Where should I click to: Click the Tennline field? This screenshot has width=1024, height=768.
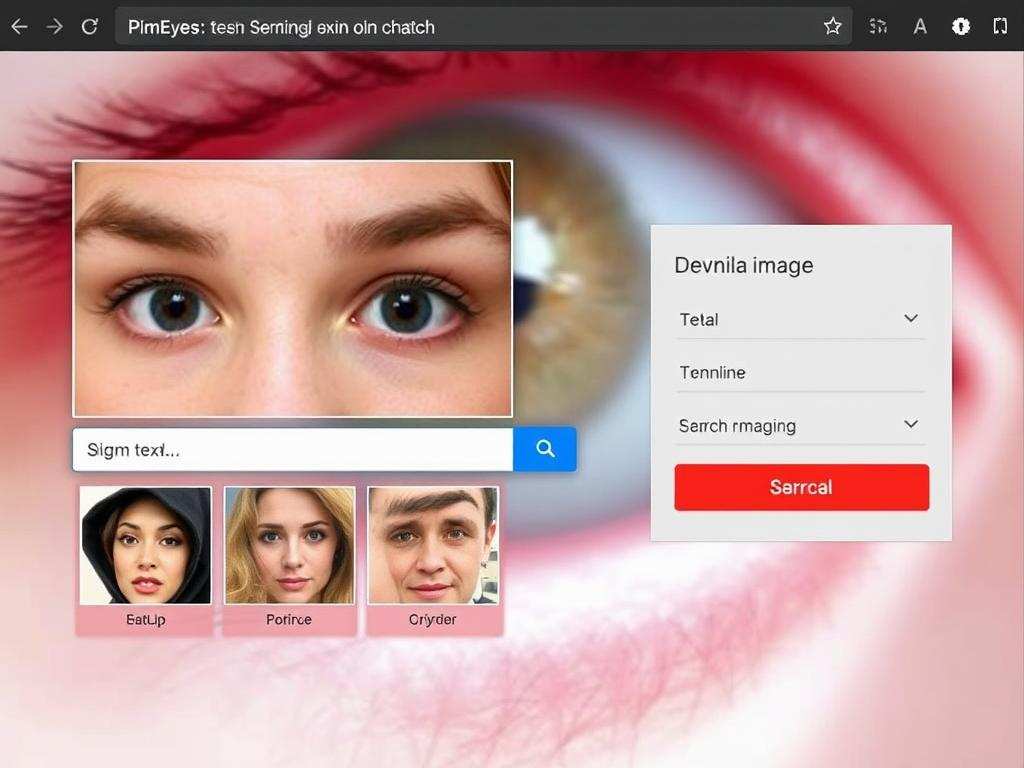coord(801,373)
